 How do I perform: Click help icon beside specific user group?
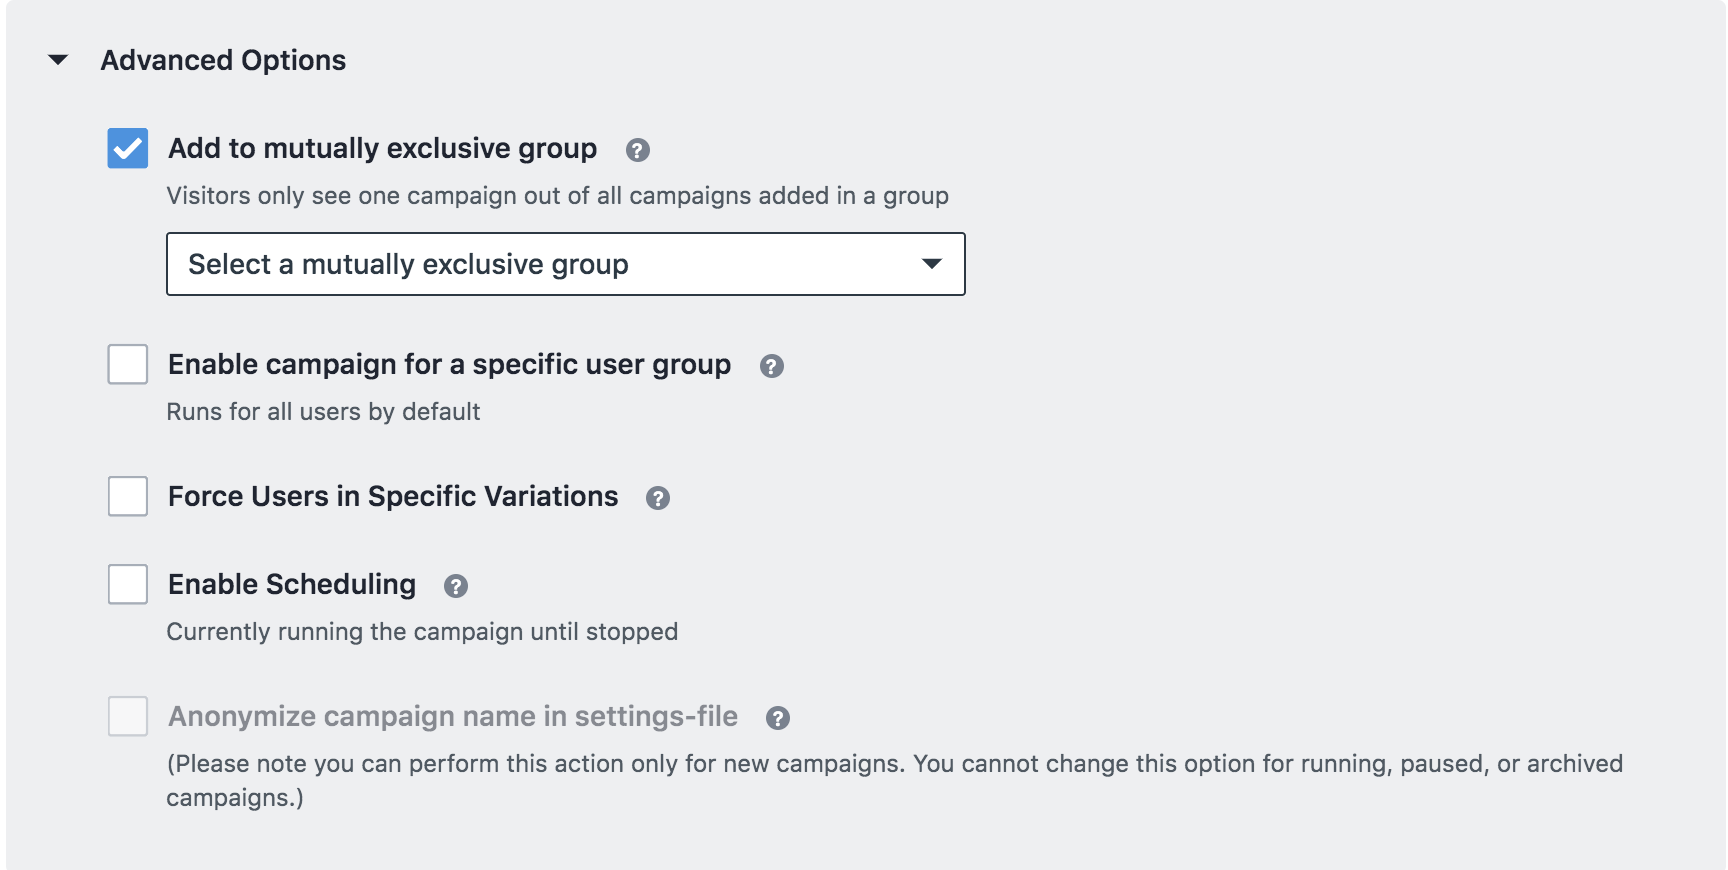[x=771, y=366]
